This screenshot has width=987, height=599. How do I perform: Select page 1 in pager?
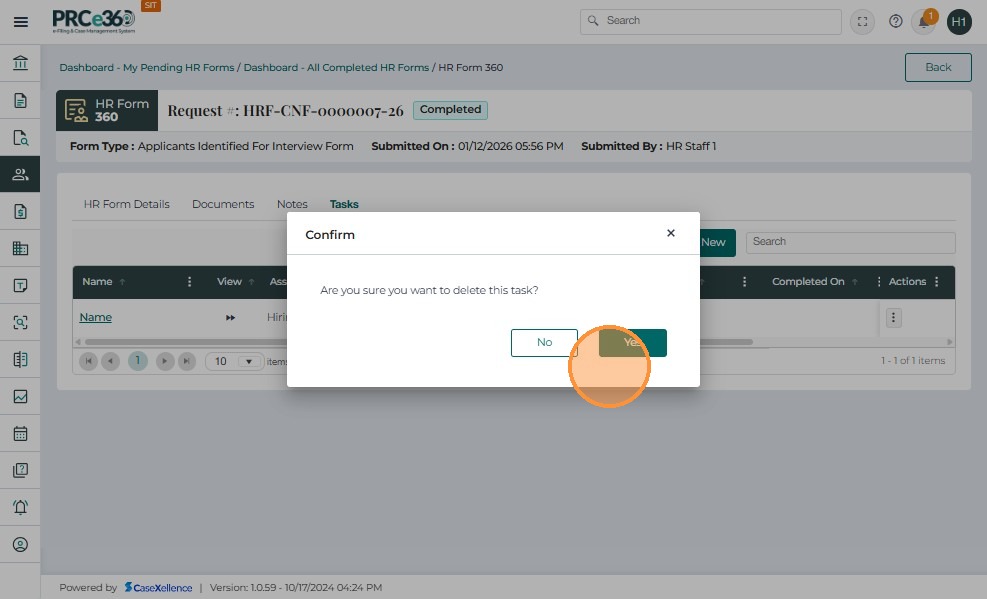tap(138, 361)
